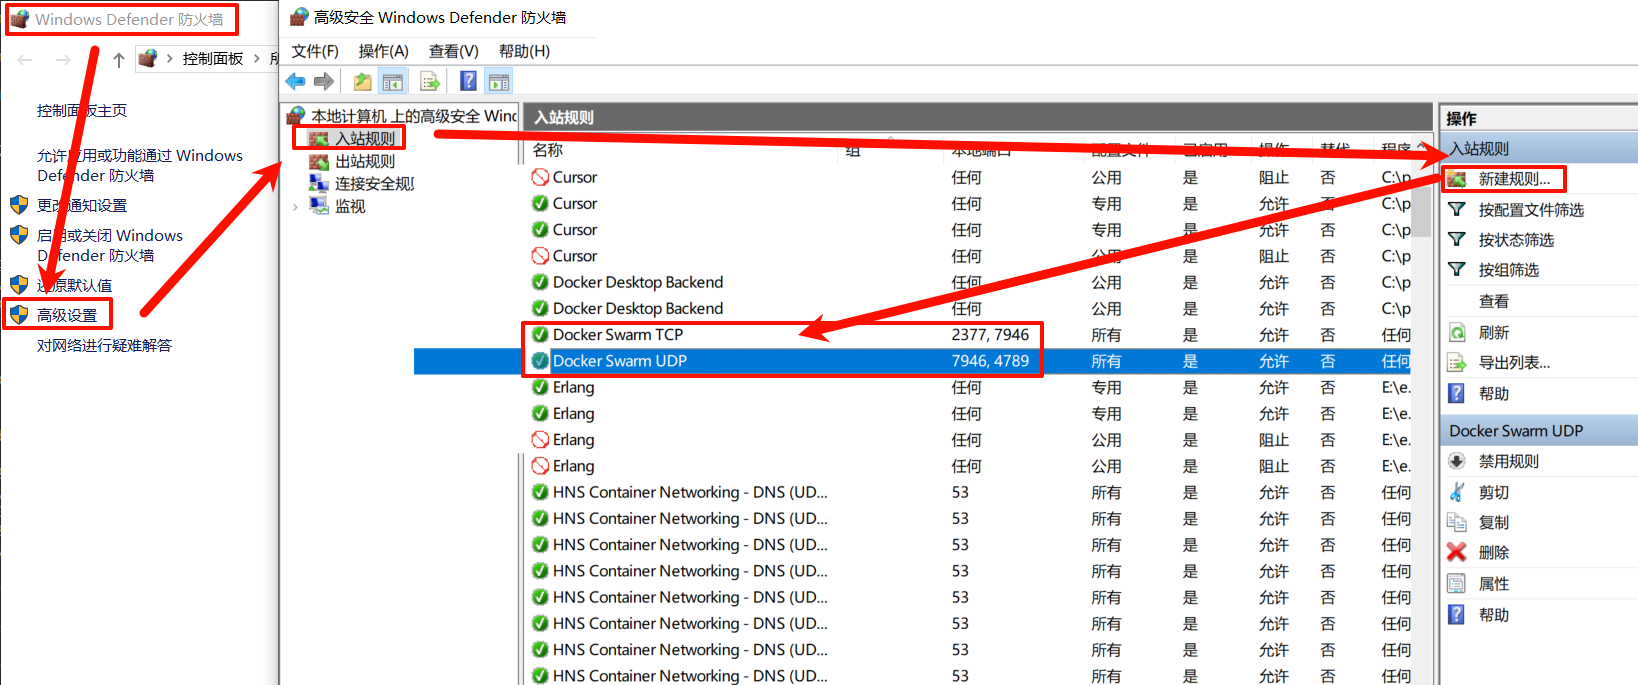Click the port cell 7946, 4789

[990, 361]
